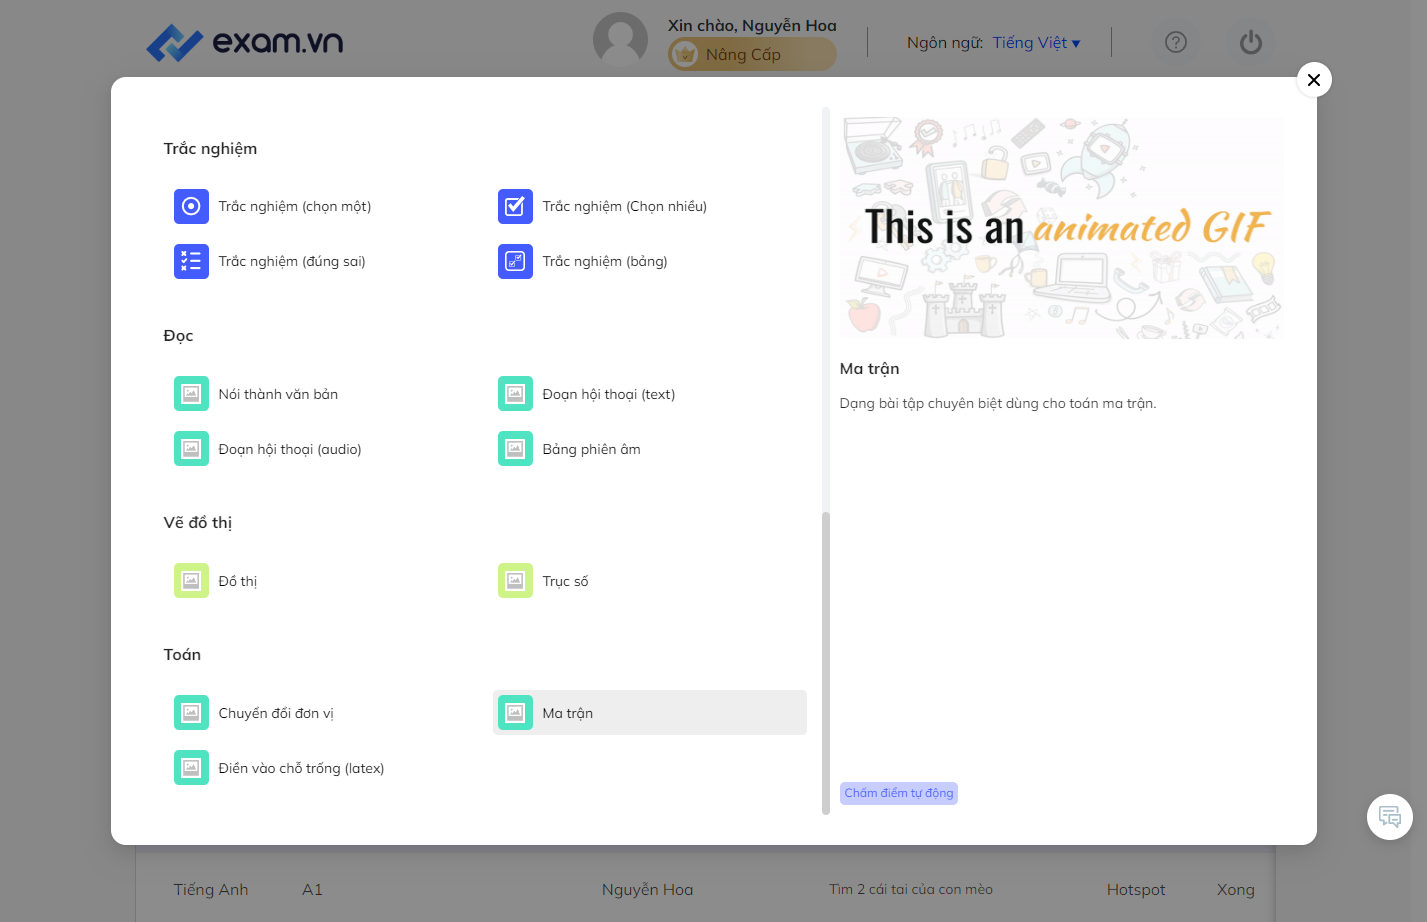Click the Đồ thị graph icon

point(191,581)
